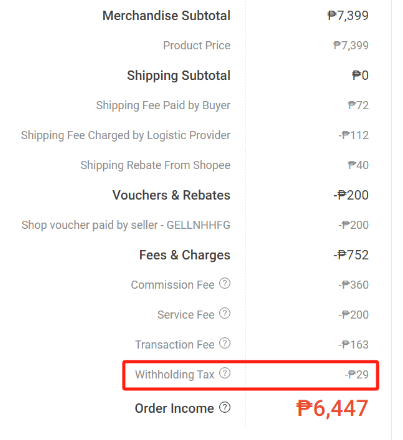Click the Fees & Charges heading
This screenshot has width=403, height=440.
click(x=185, y=255)
